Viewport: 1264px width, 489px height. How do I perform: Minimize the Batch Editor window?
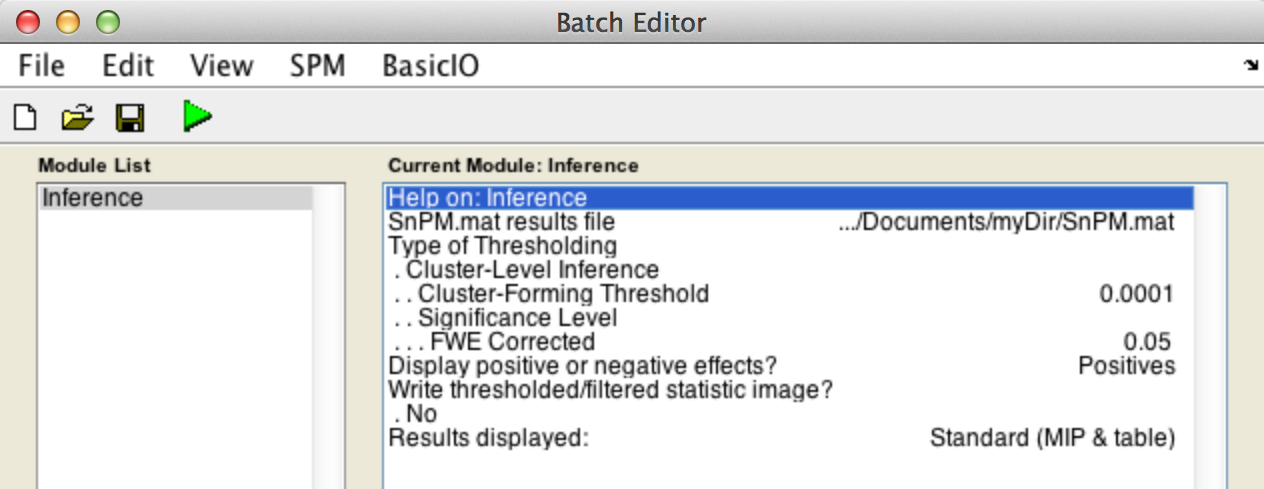coord(67,21)
